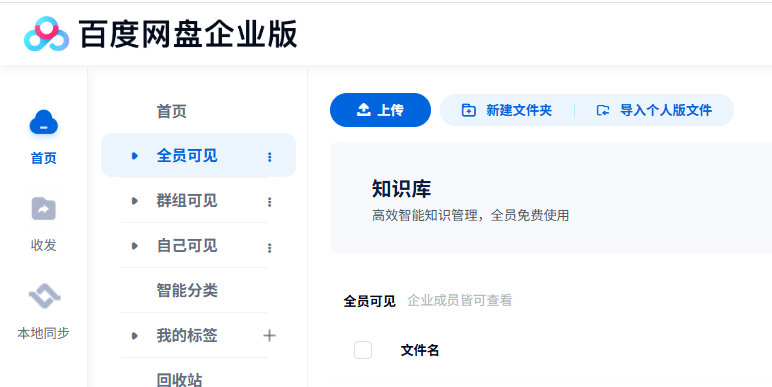Click the 知识库 banner title
The image size is (772, 387).
[x=401, y=189]
